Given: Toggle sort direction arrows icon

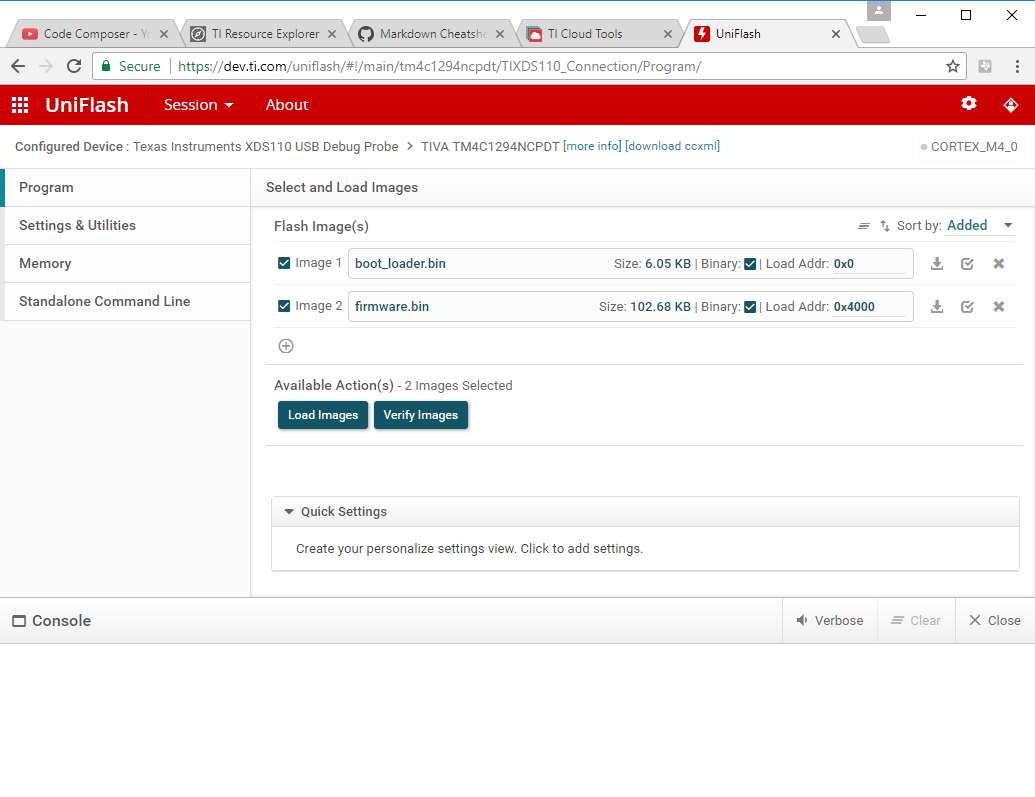Looking at the screenshot, I should pos(885,226).
